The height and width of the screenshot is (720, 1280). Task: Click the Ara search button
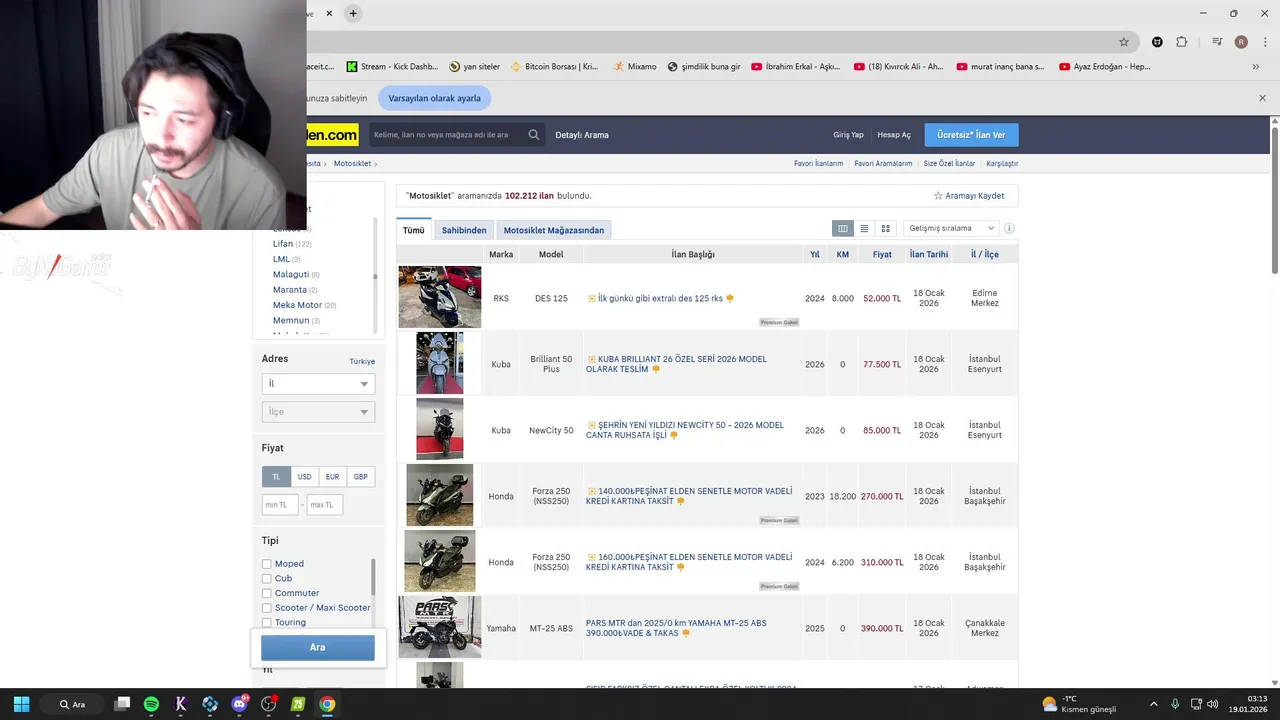318,647
